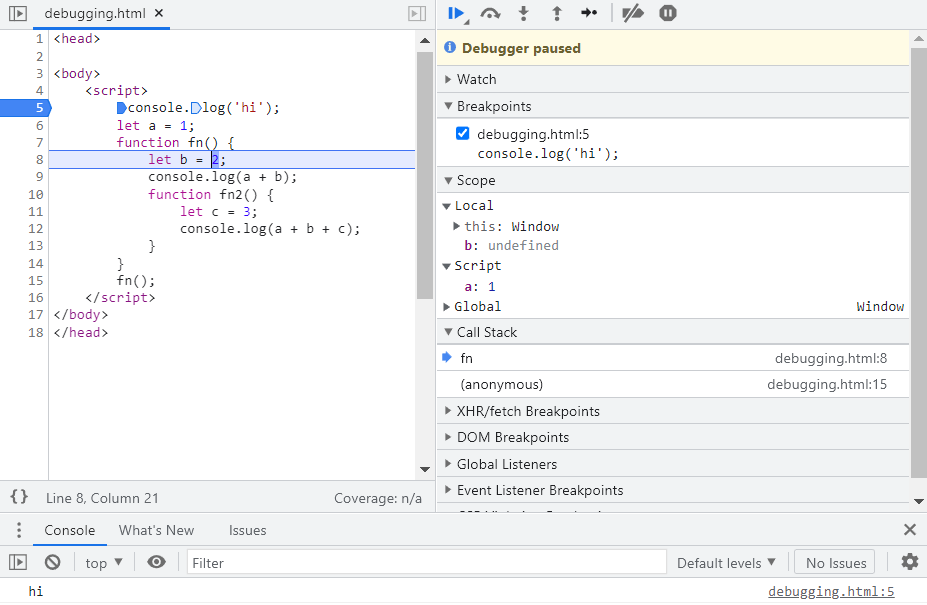Open the top JavaScript context dropdown
This screenshot has height=605, width=927.
tap(103, 562)
